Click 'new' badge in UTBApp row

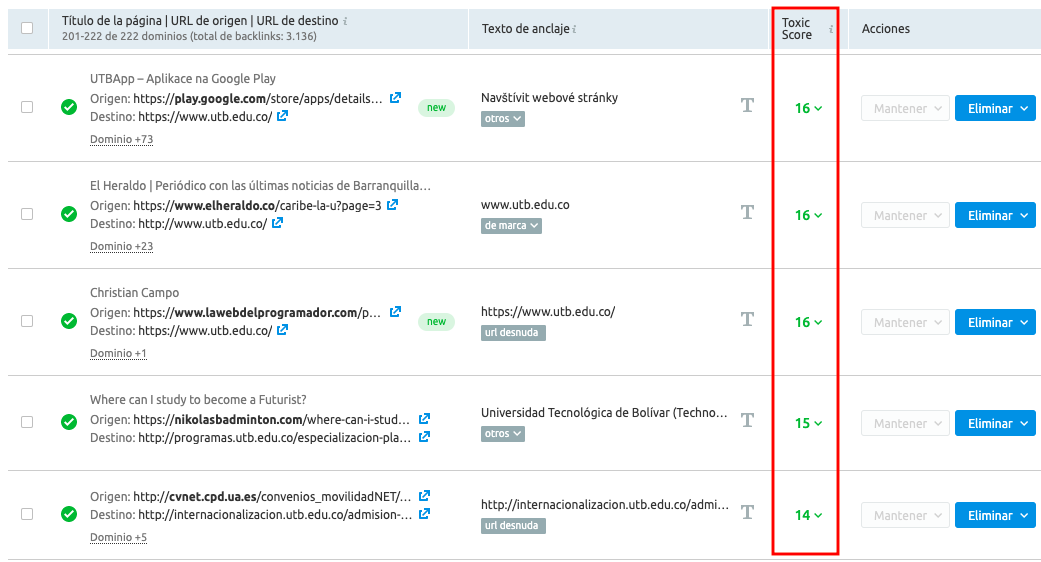[x=436, y=107]
